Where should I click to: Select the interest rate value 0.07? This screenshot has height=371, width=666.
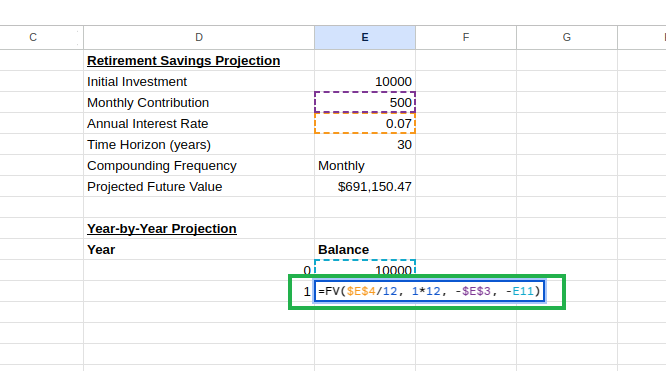coord(365,123)
